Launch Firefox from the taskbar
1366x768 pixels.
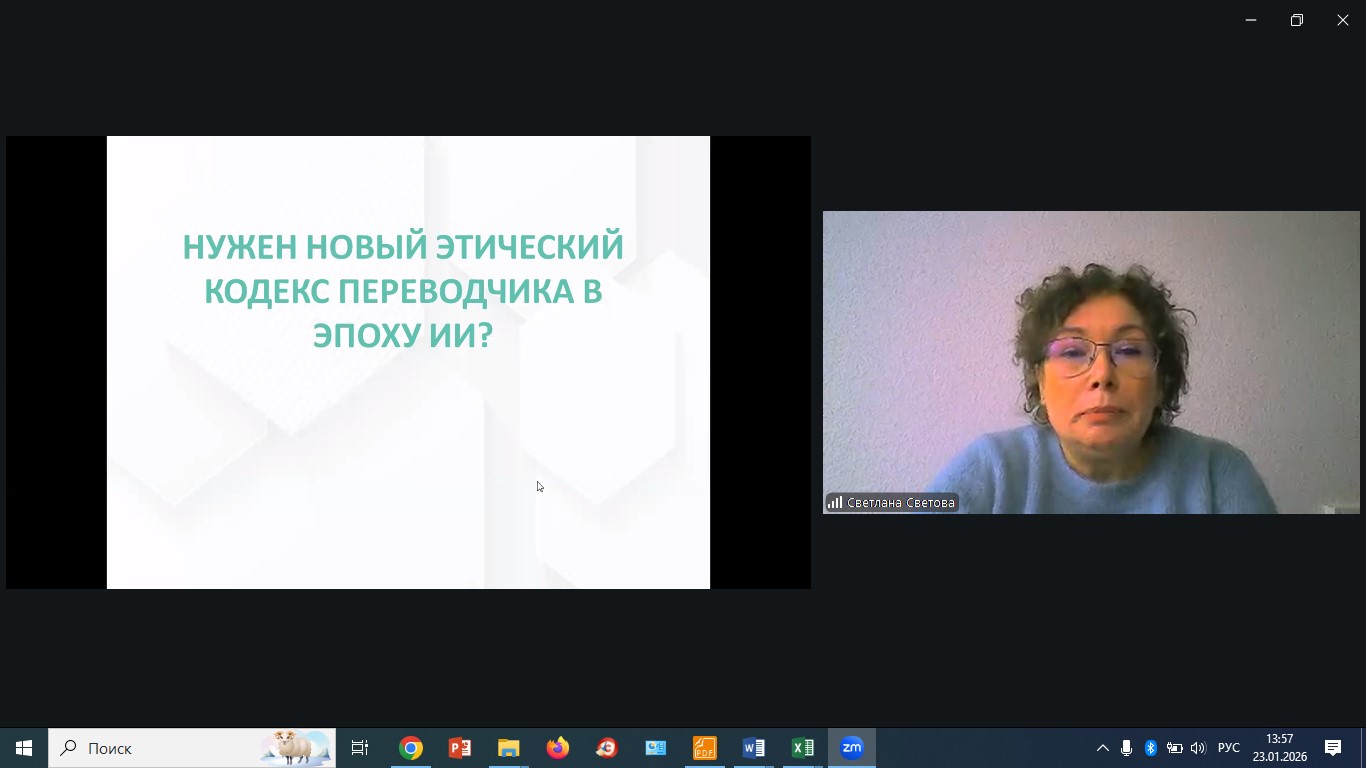pos(558,748)
